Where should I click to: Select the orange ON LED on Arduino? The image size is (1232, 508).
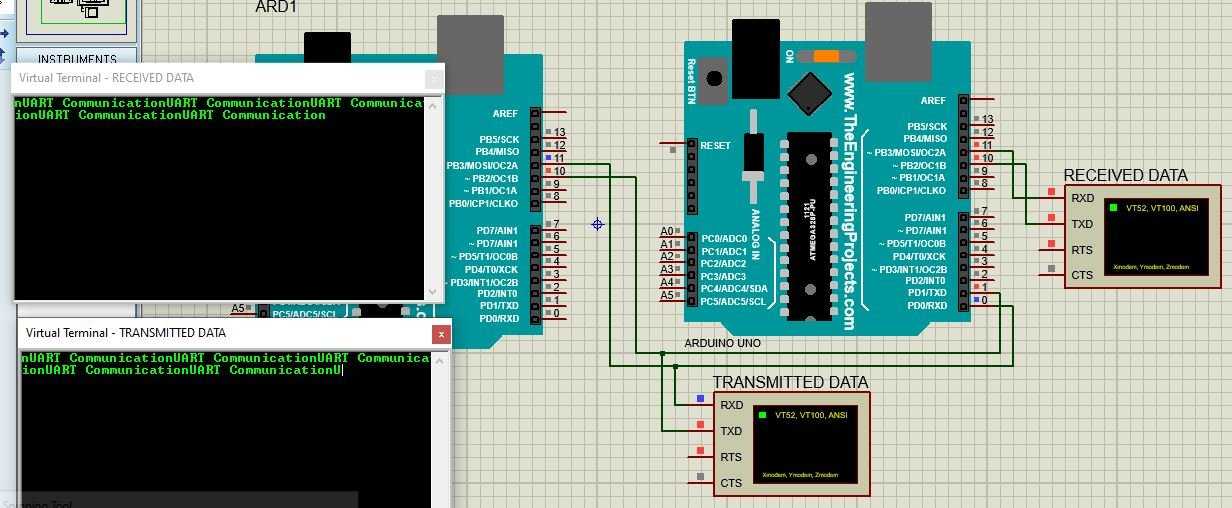[x=825, y=56]
